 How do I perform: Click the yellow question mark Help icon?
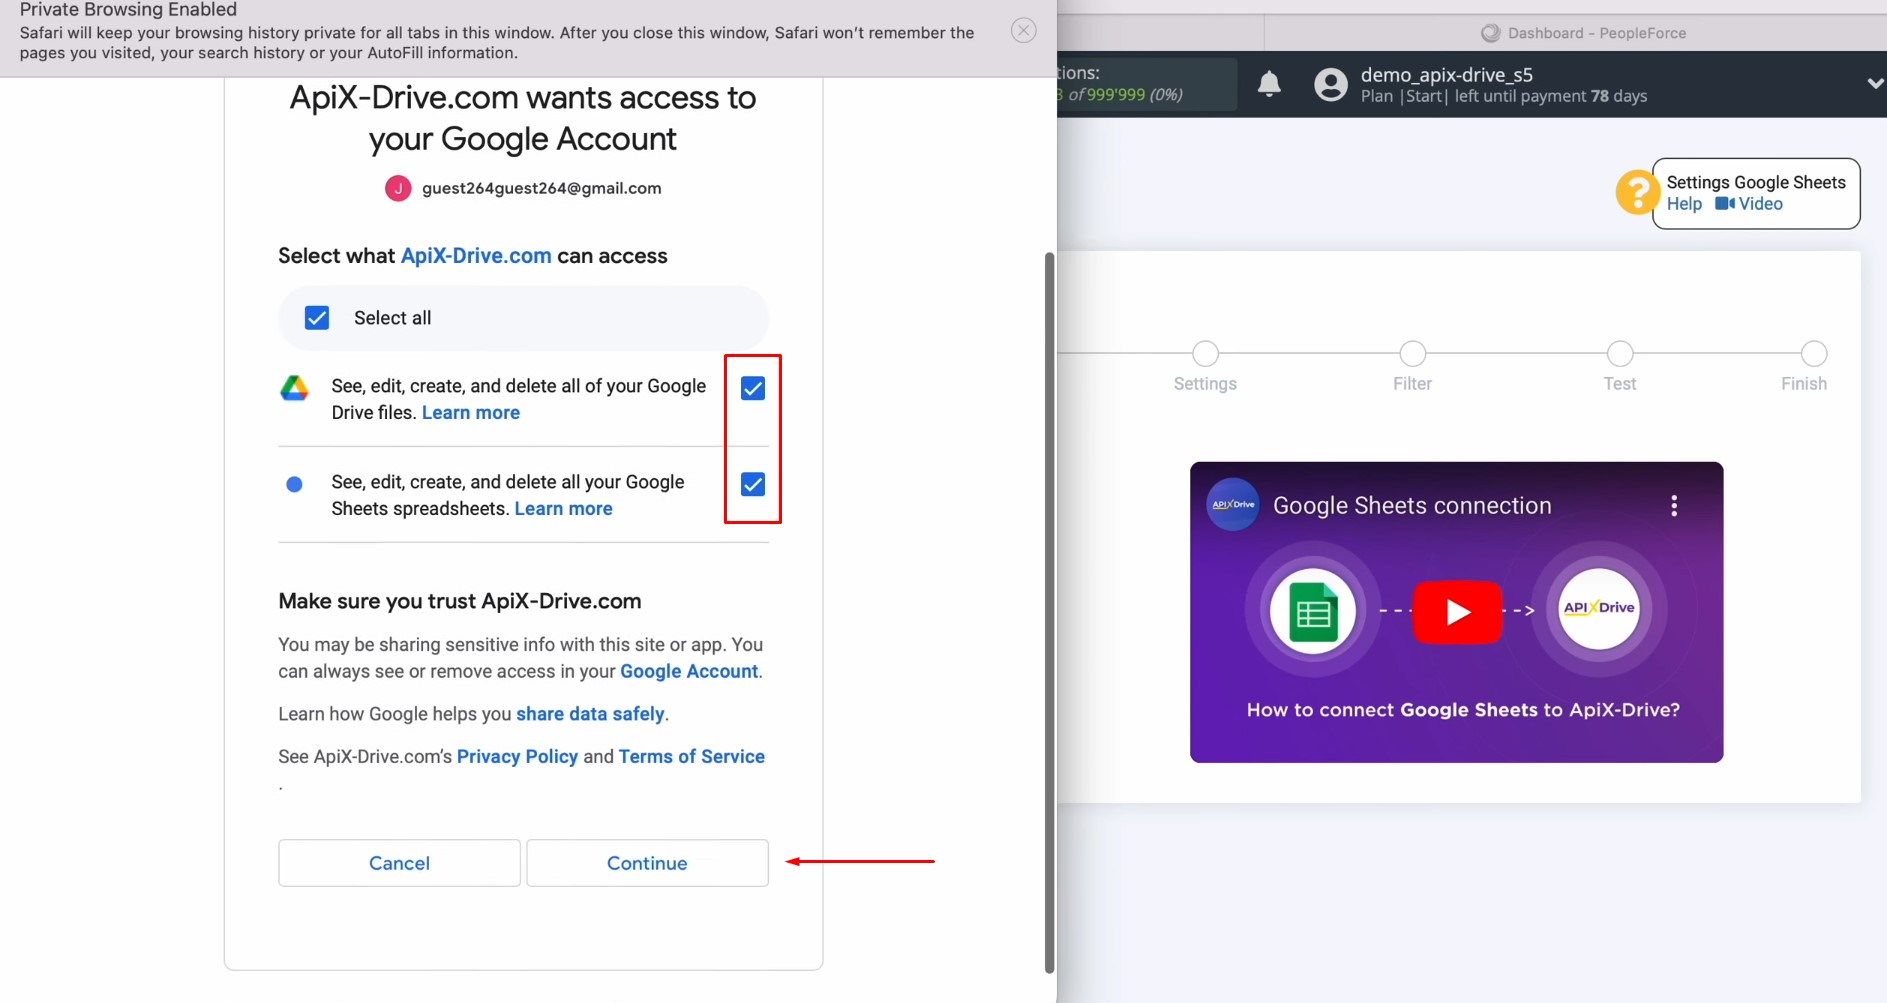(1638, 192)
